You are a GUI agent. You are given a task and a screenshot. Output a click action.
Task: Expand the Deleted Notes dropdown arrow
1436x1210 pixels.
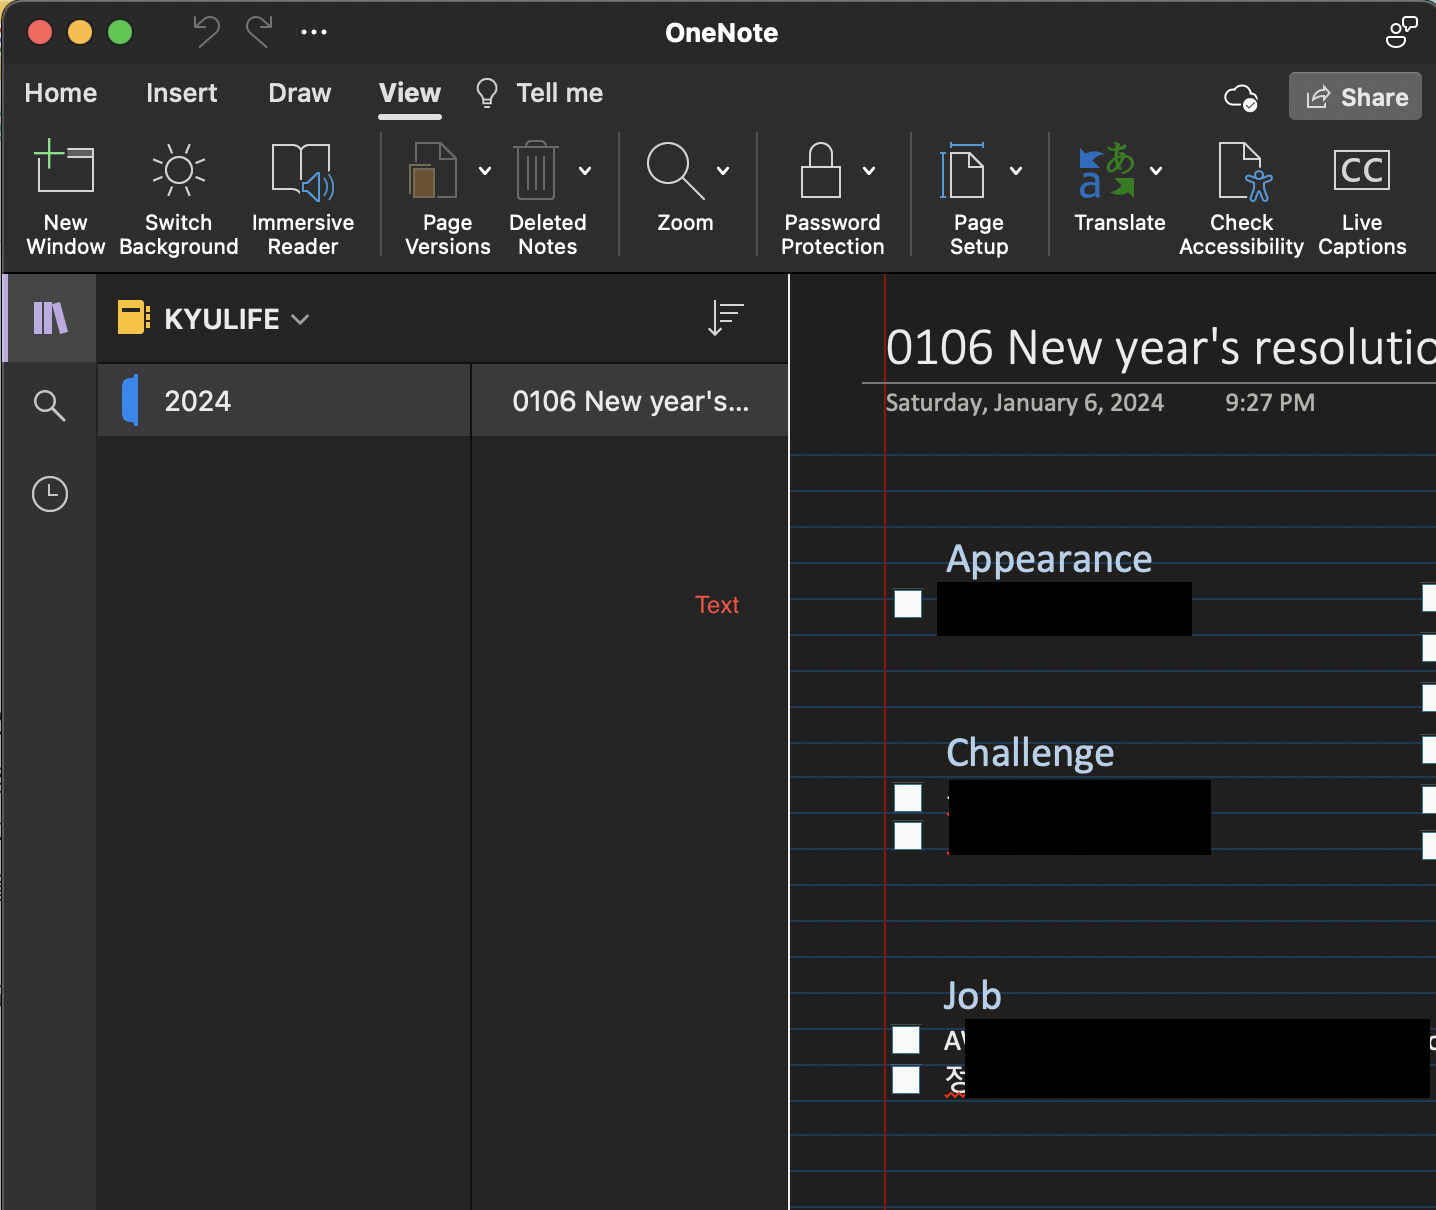(585, 171)
